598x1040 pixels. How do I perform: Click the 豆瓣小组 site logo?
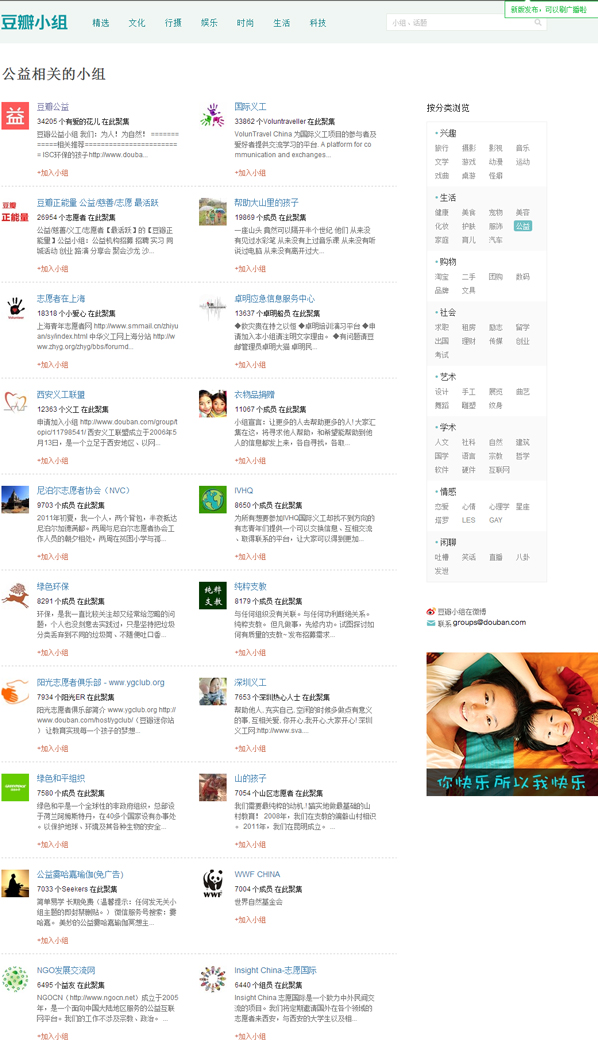point(34,22)
